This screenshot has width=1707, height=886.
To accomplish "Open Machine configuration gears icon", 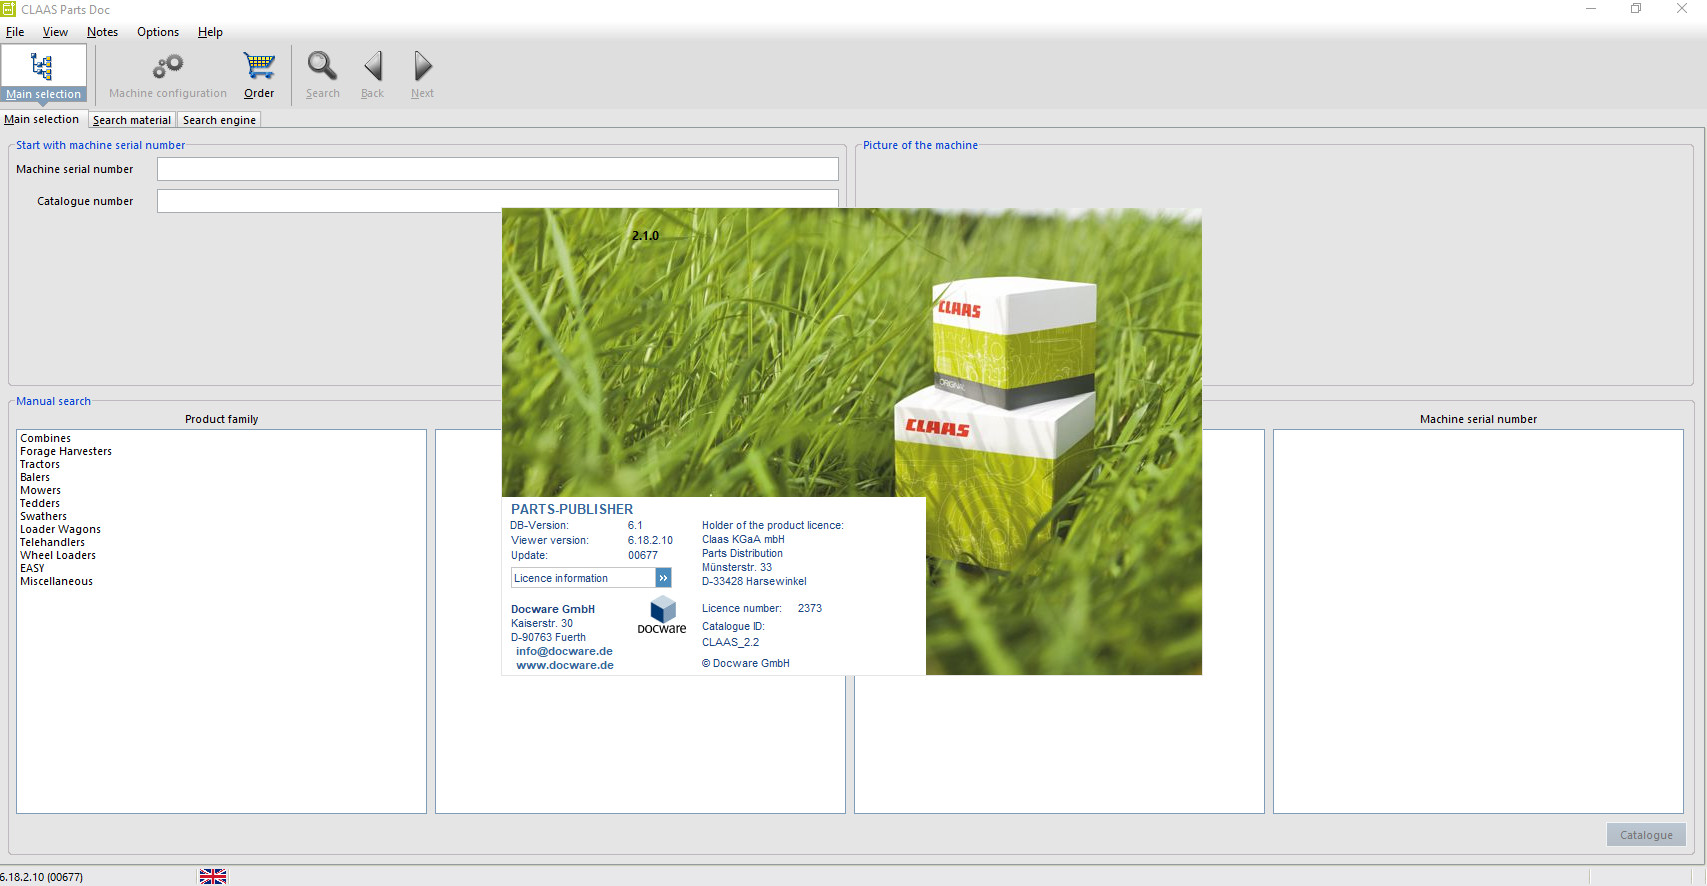I will [x=167, y=67].
